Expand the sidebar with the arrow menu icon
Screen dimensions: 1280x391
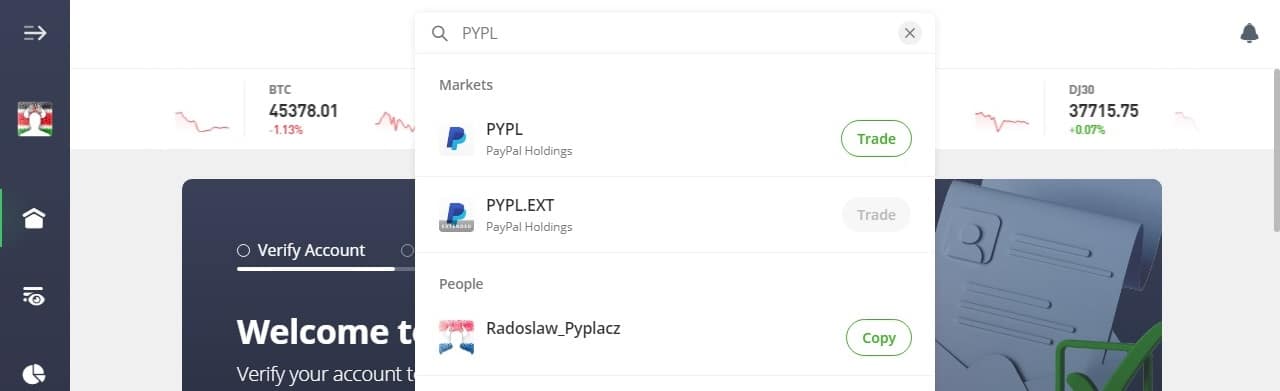tap(35, 33)
